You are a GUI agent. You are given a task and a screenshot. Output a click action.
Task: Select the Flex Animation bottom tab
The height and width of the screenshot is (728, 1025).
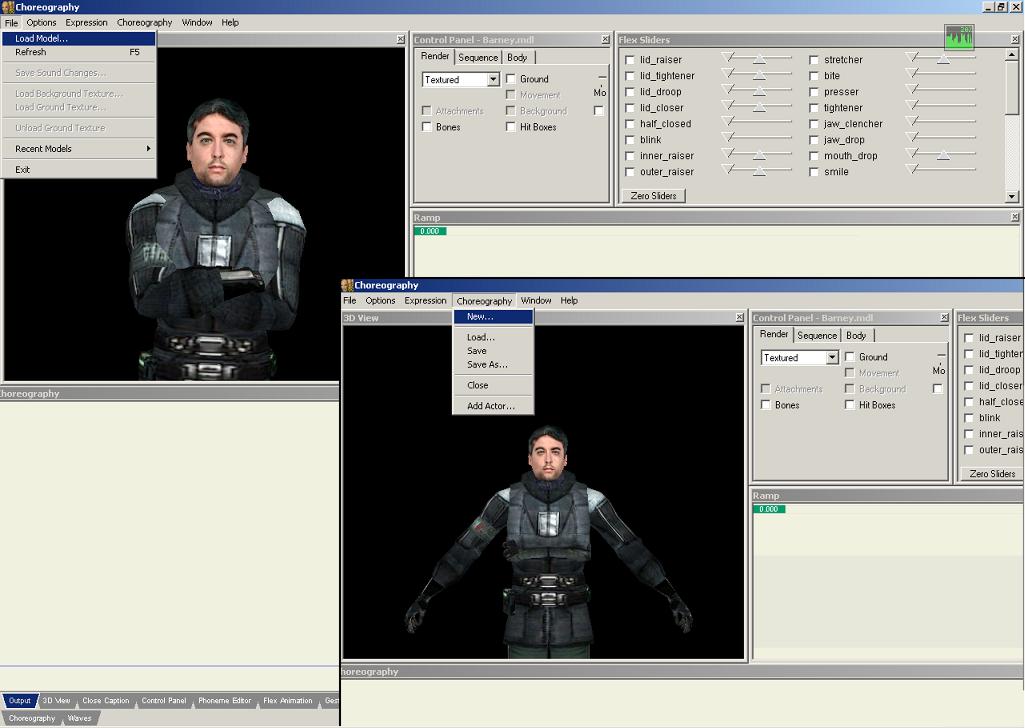[x=288, y=701]
